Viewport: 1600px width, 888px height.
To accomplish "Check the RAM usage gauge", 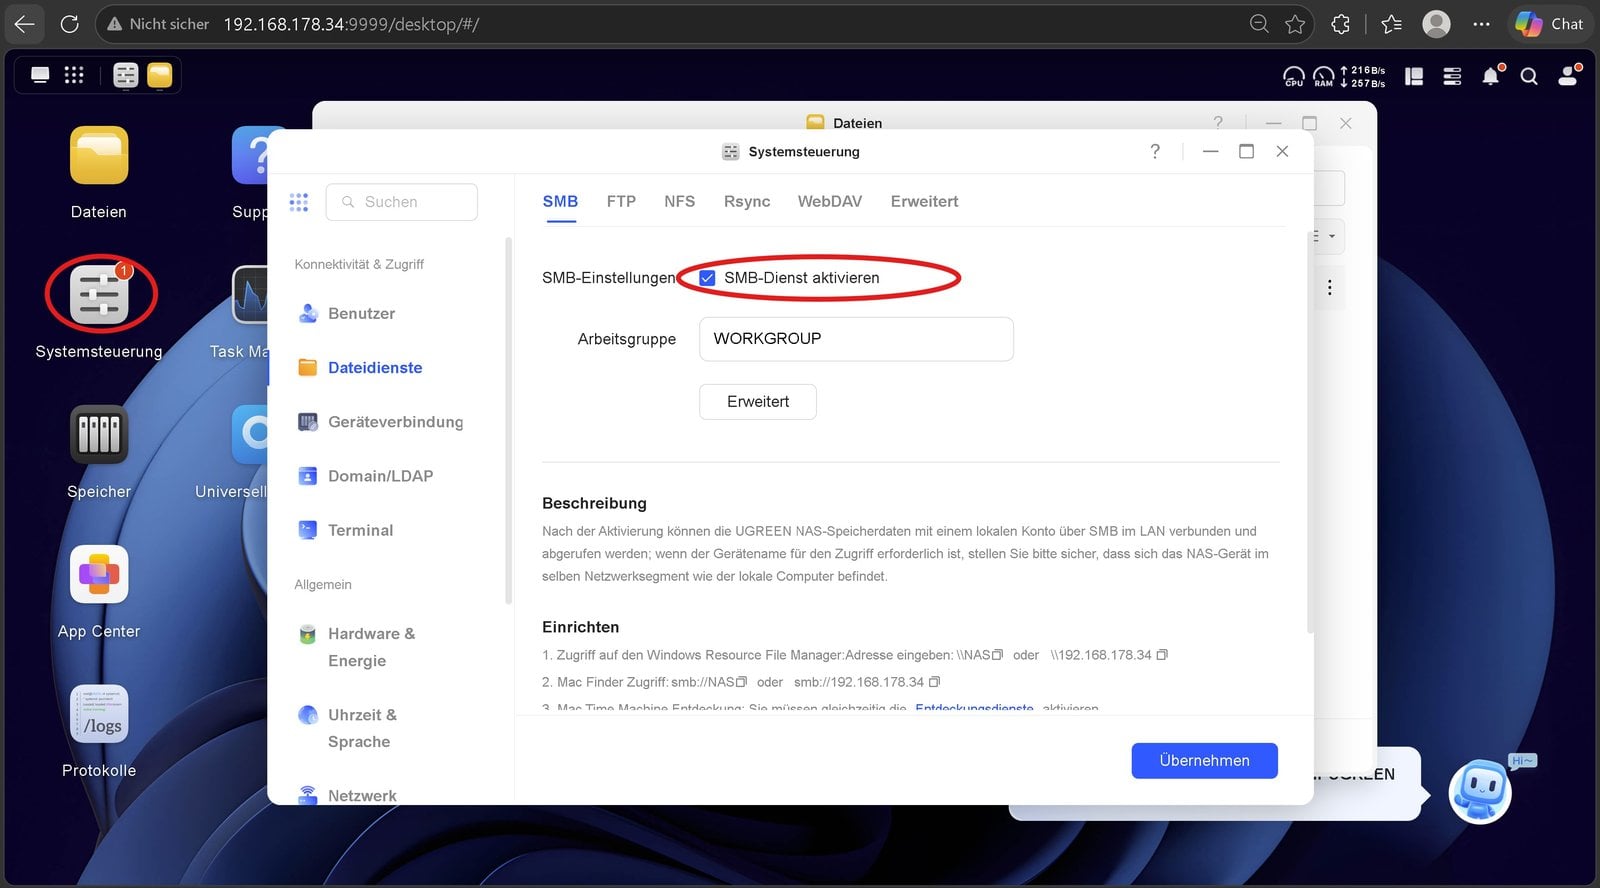I will [1324, 76].
